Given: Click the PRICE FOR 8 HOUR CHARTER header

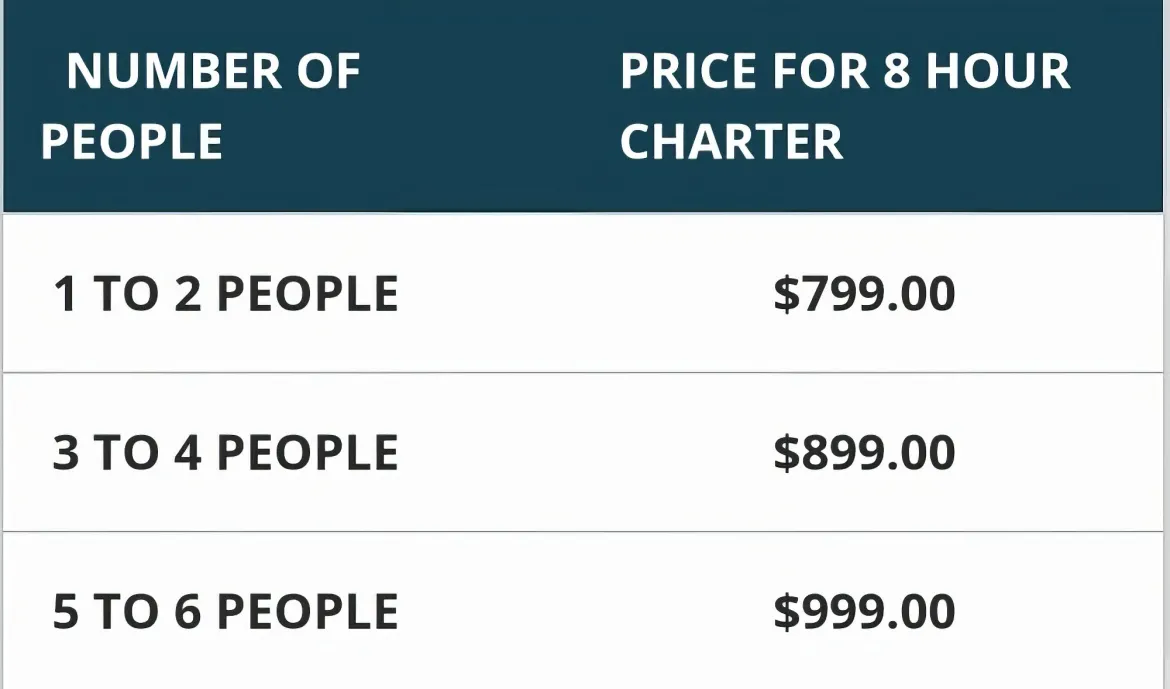Looking at the screenshot, I should coord(845,106).
